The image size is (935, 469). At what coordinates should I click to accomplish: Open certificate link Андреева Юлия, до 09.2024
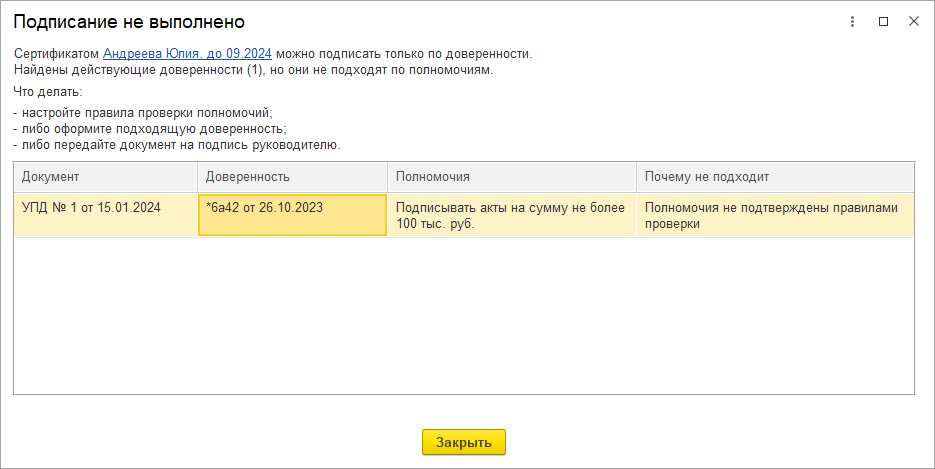[187, 53]
